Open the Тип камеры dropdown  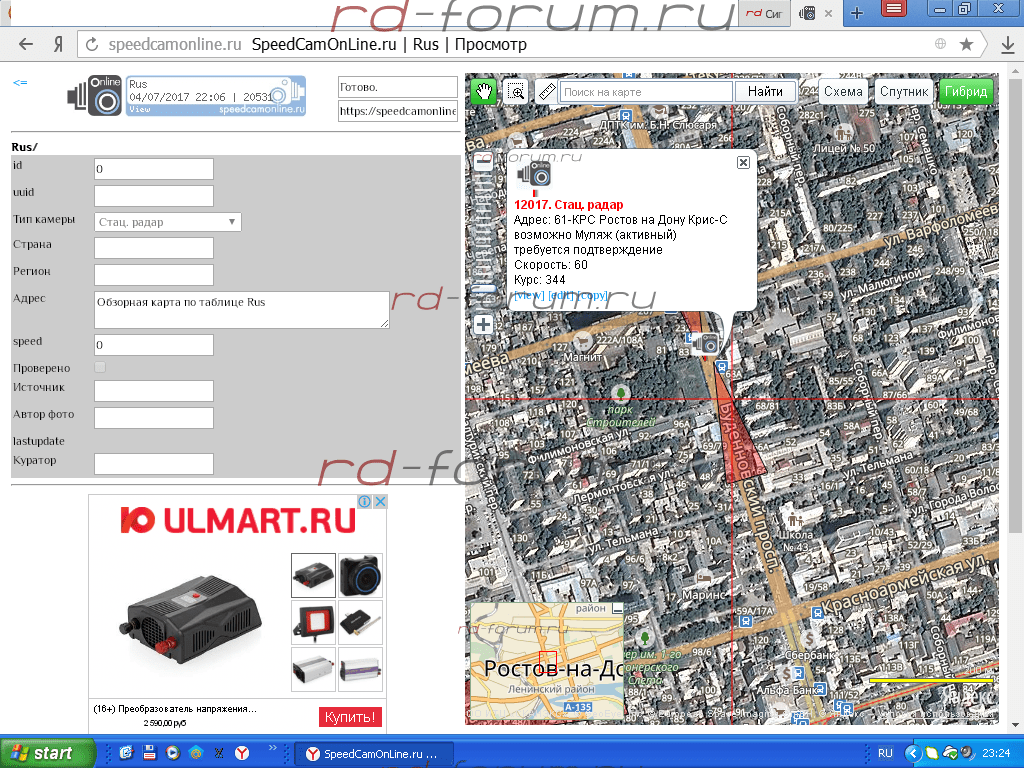click(x=168, y=222)
